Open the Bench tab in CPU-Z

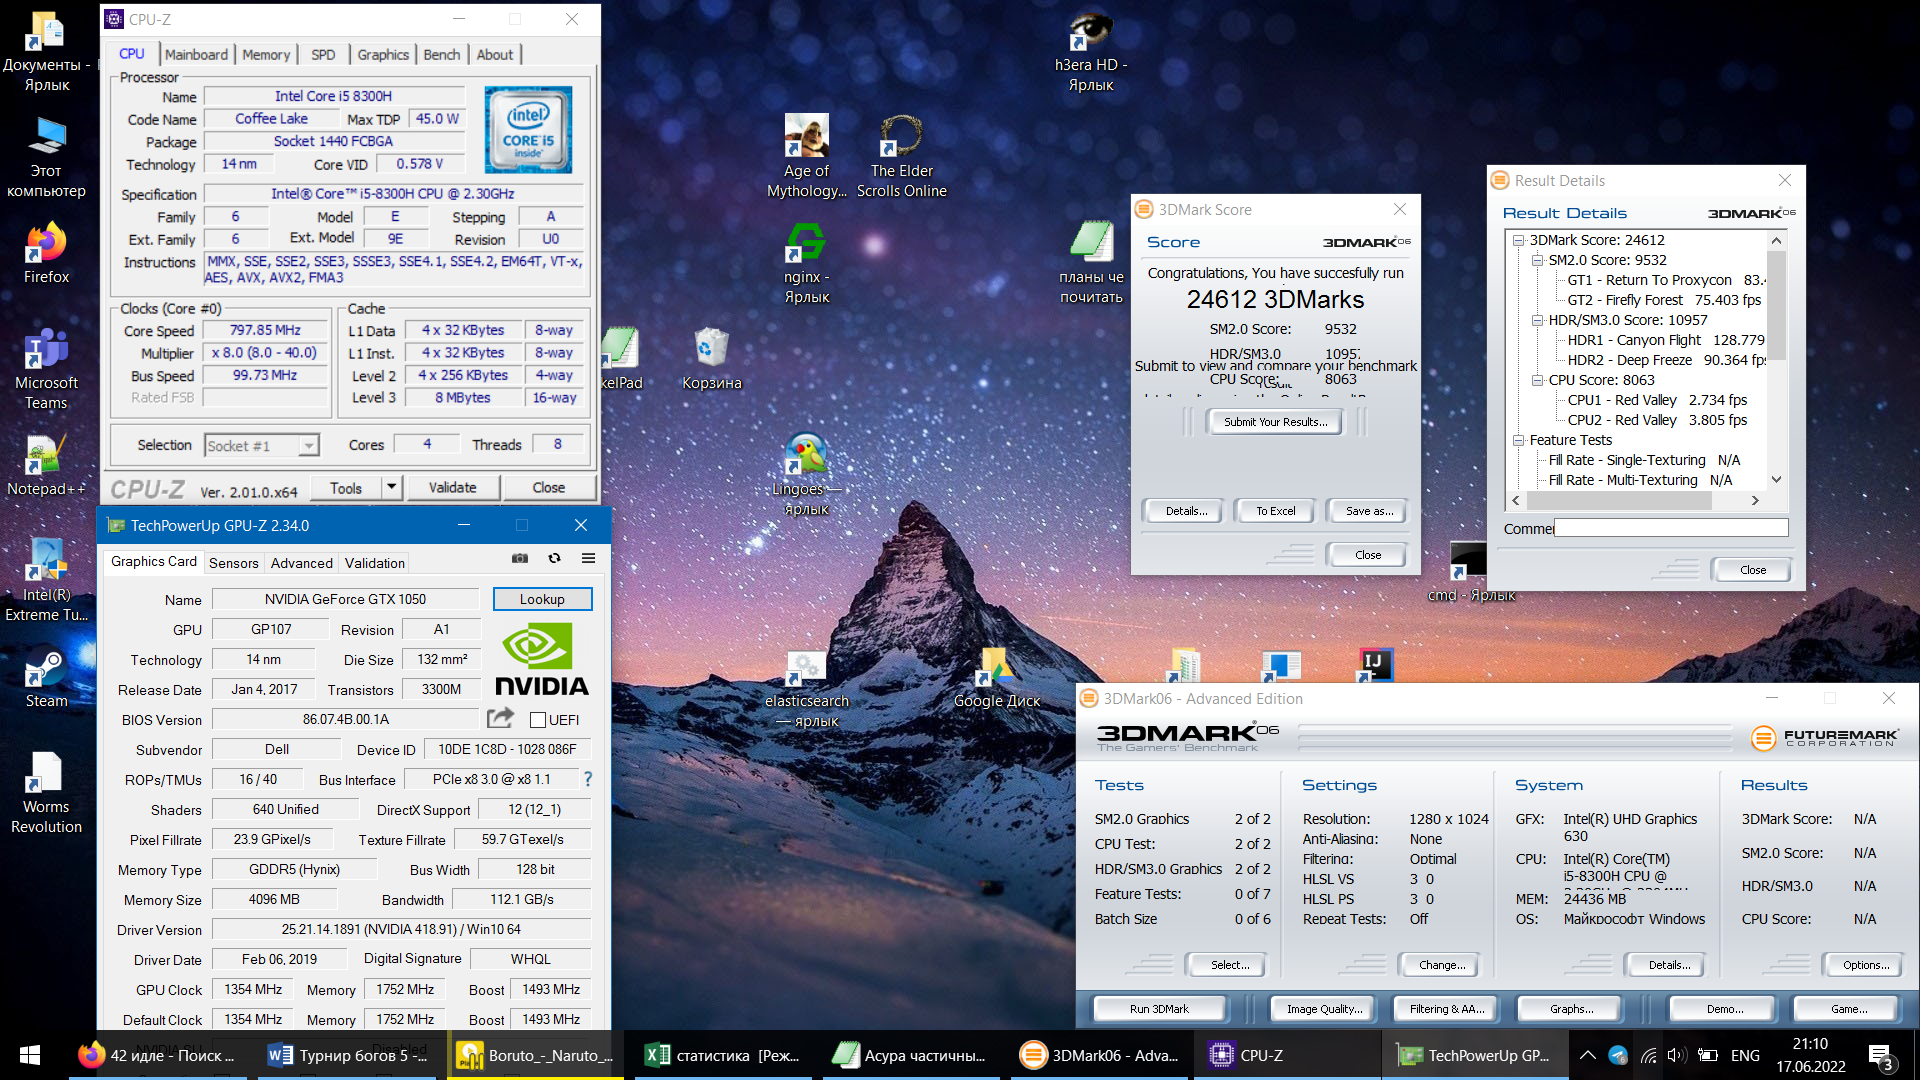[442, 54]
